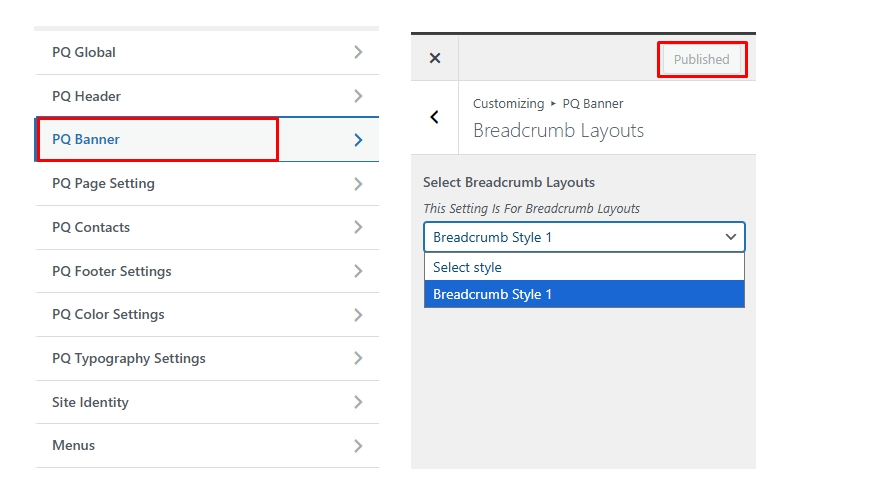Click the chevron beside Site Identity
This screenshot has height=504, width=869.
358,402
